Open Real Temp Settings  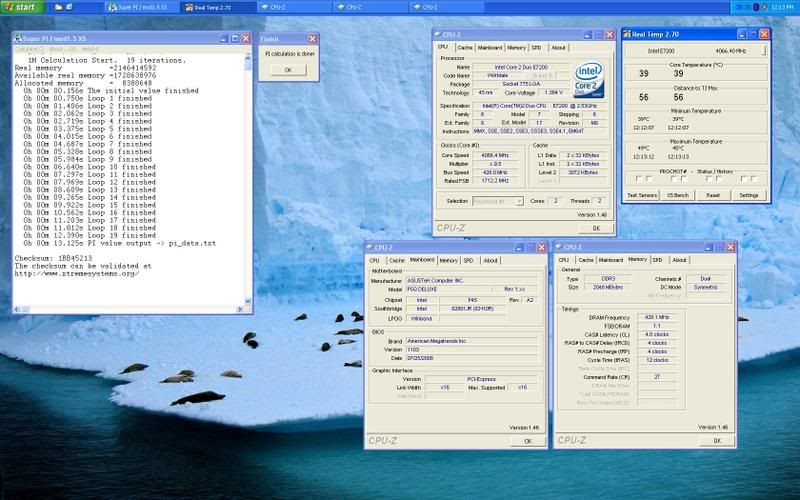coord(748,195)
